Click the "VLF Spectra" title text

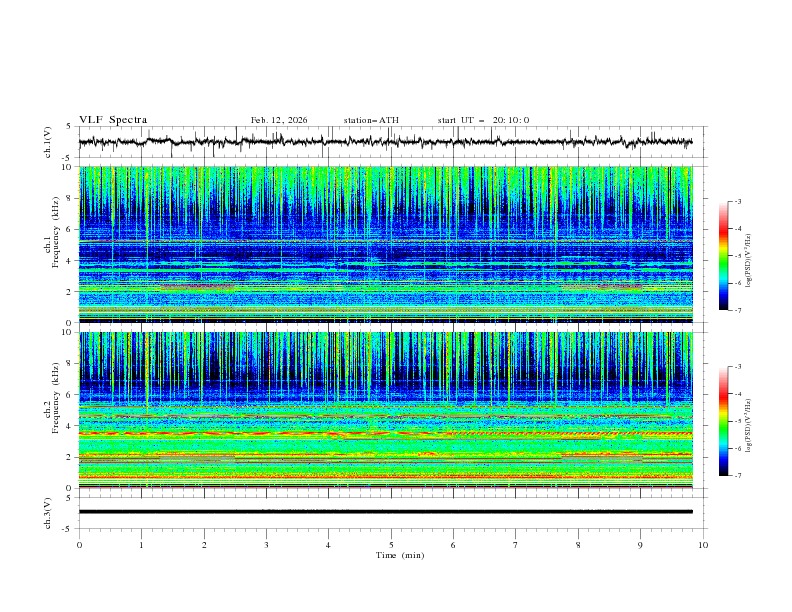coord(113,120)
